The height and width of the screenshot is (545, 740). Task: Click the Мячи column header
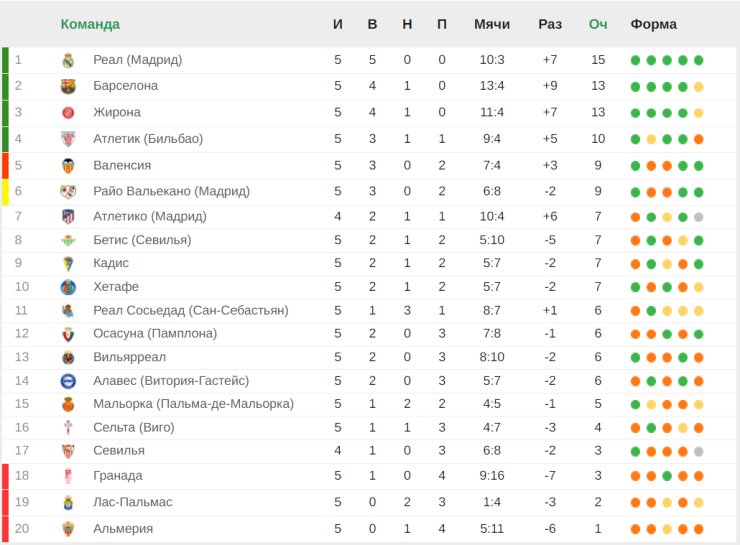click(x=492, y=24)
